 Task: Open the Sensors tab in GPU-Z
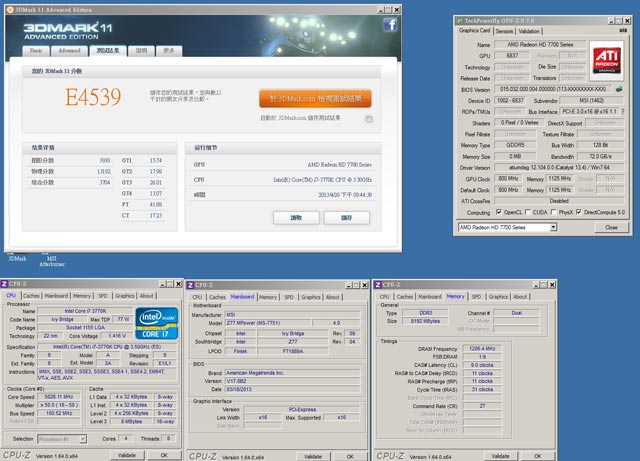point(504,31)
